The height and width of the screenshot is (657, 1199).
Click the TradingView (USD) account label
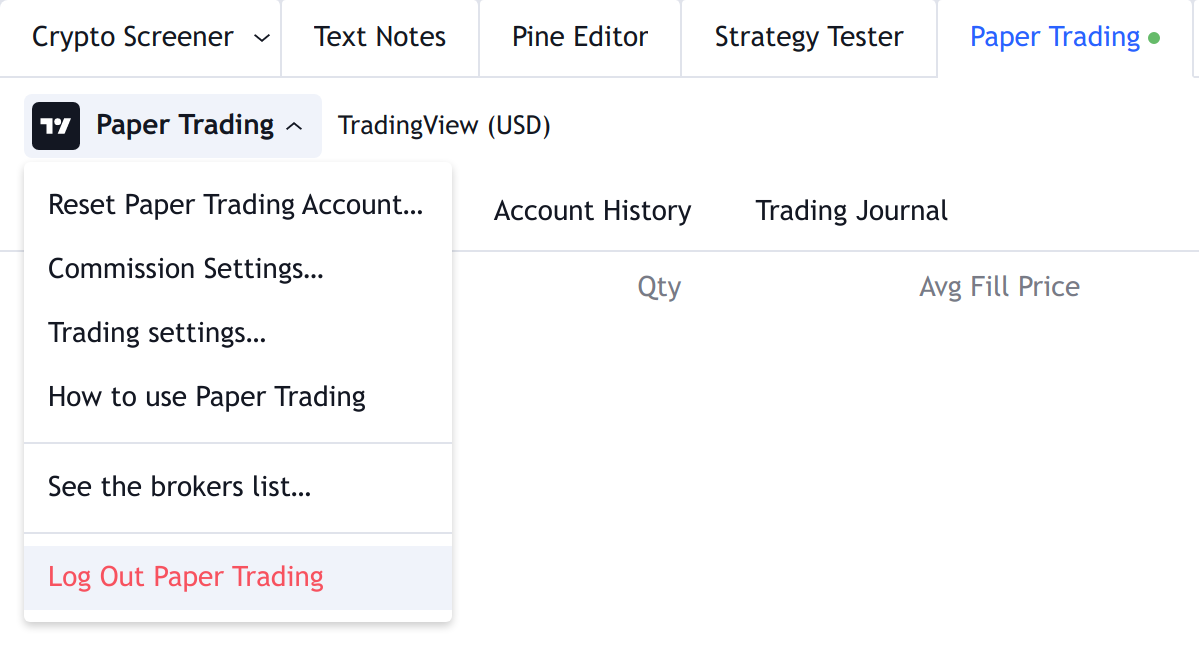click(444, 125)
